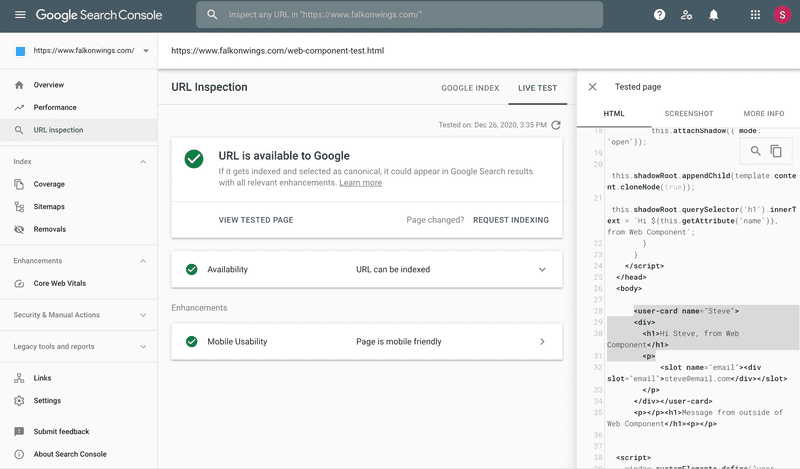Click the Sitemaps tree icon
800x469 pixels.
coord(19,207)
